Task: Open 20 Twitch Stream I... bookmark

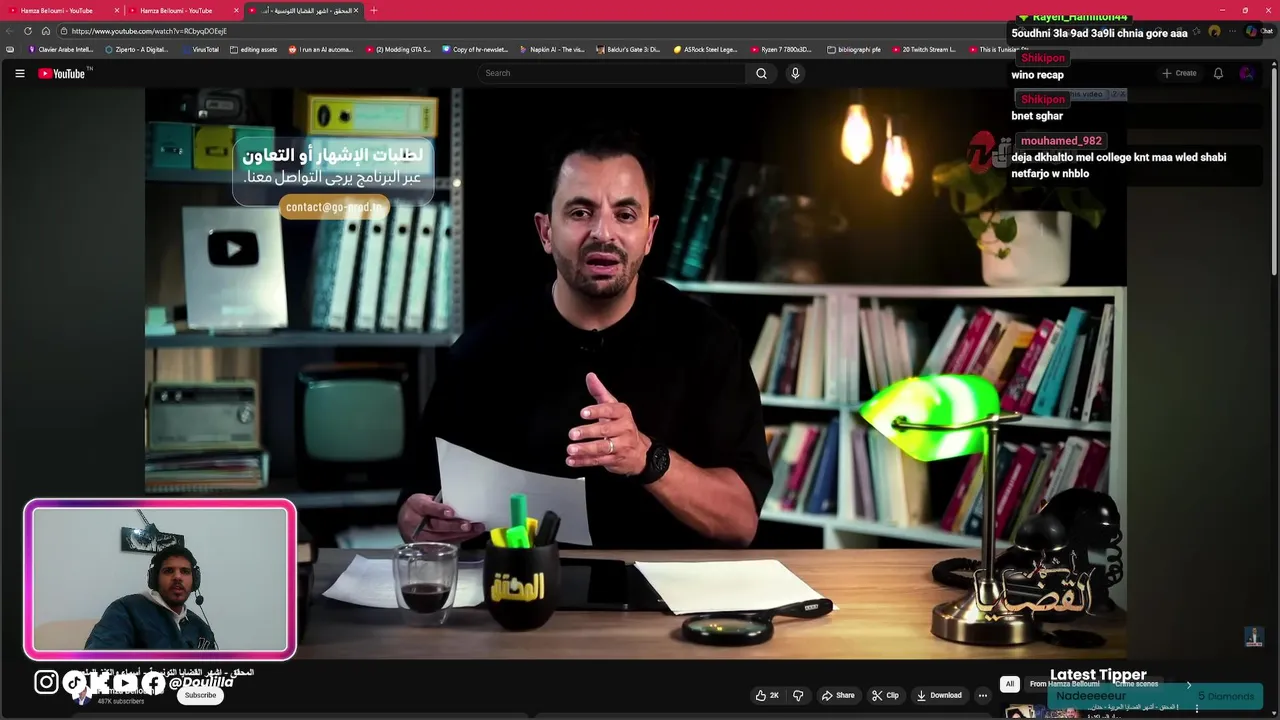Action: [x=923, y=49]
